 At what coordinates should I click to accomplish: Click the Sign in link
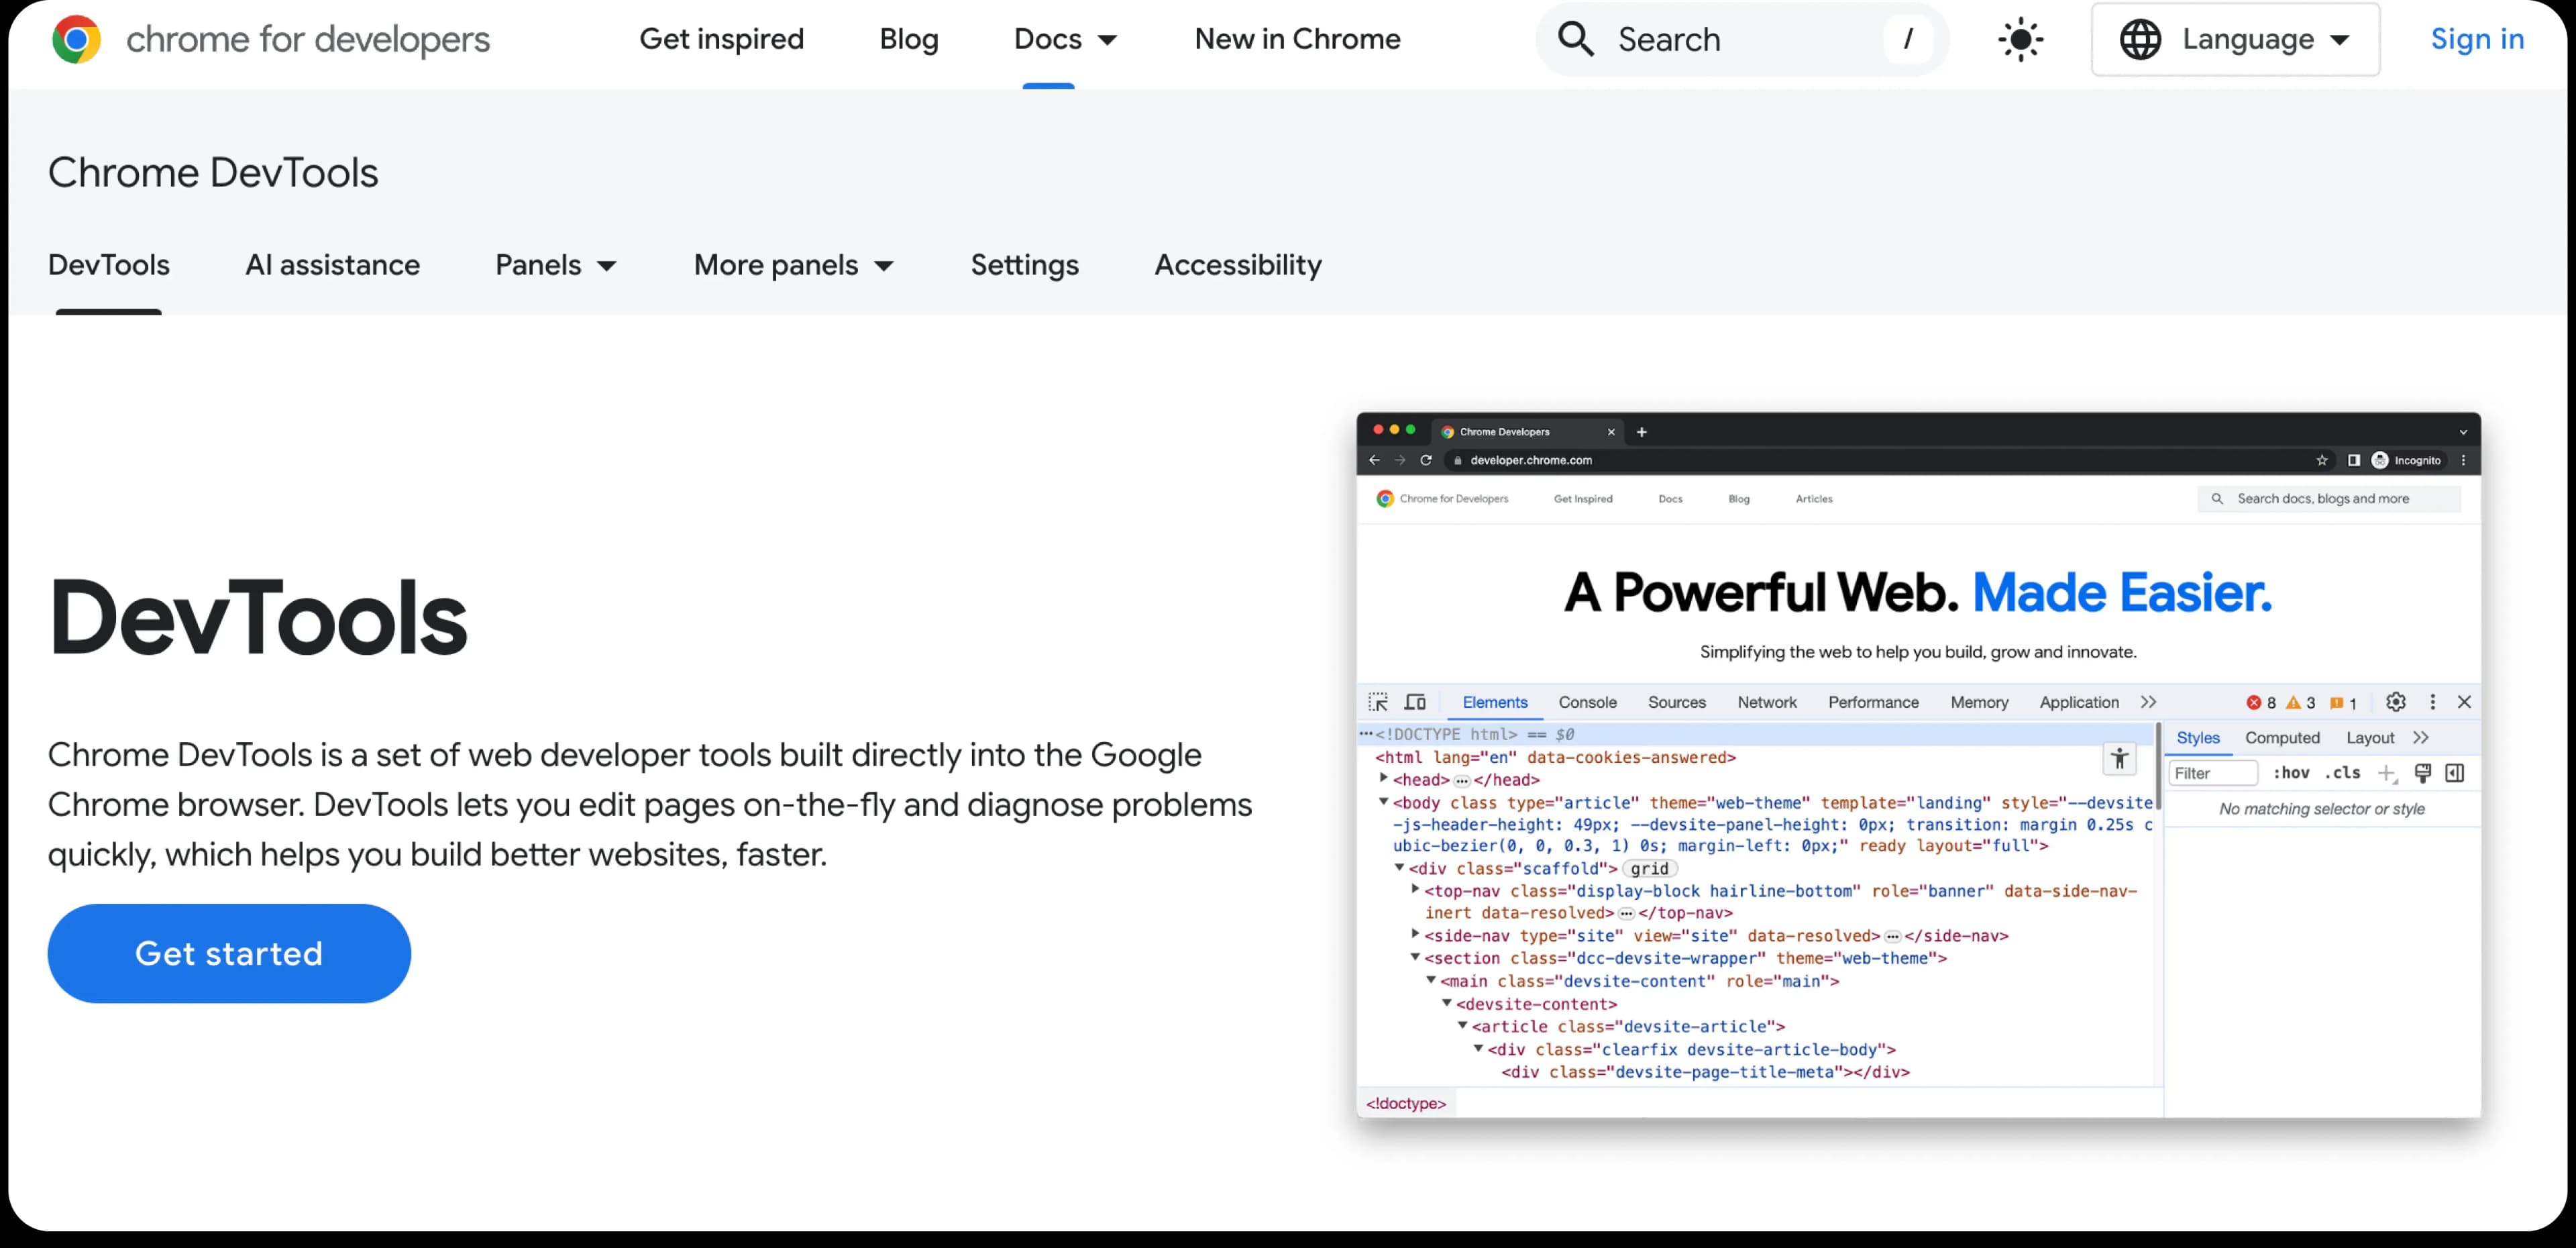pos(2477,39)
